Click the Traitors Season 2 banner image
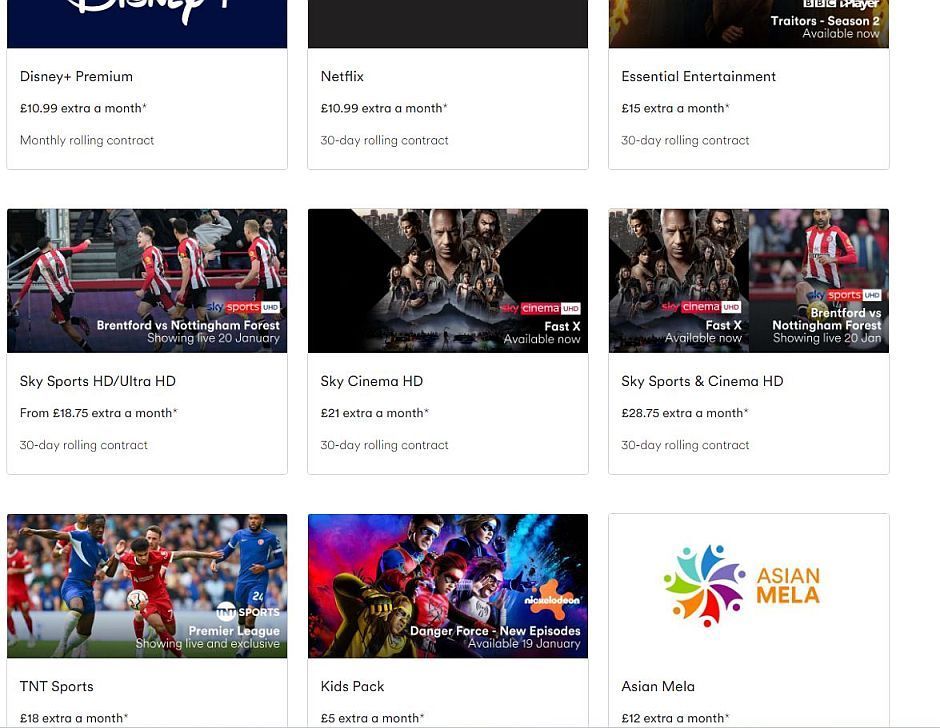Viewport: 940px width, 728px height. 749,24
